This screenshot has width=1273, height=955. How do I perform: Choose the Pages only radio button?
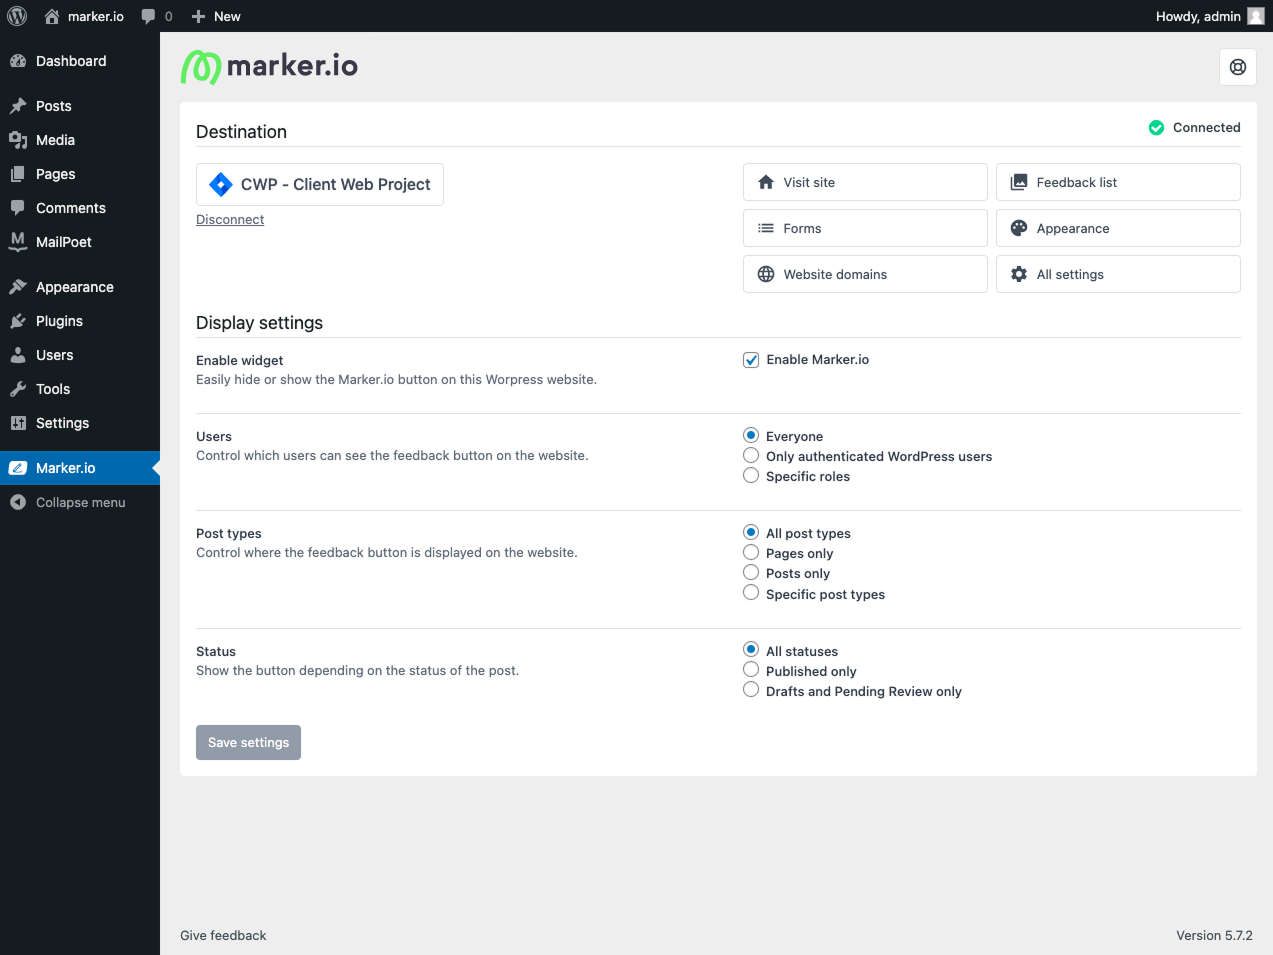pos(751,553)
